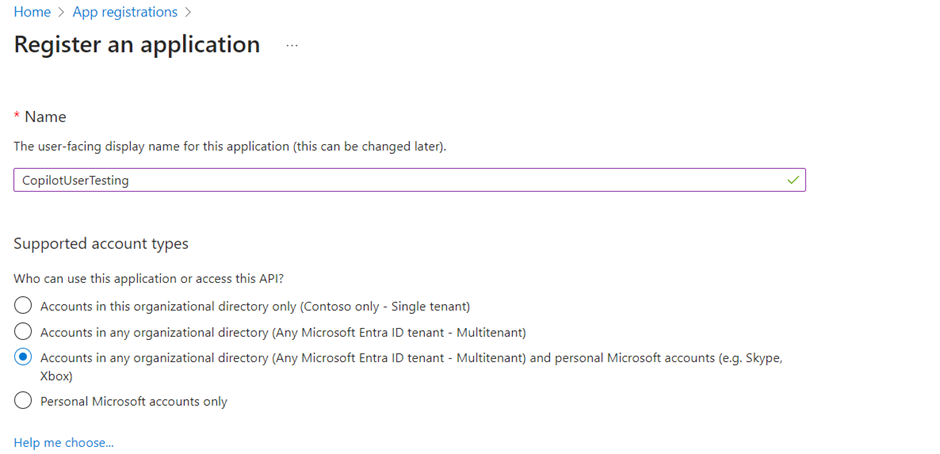
Task: Click the Supported account types heading
Action: [101, 244]
